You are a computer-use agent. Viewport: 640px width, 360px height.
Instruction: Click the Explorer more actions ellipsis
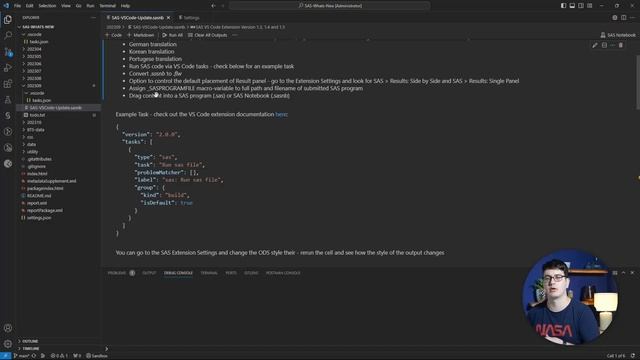[93, 18]
